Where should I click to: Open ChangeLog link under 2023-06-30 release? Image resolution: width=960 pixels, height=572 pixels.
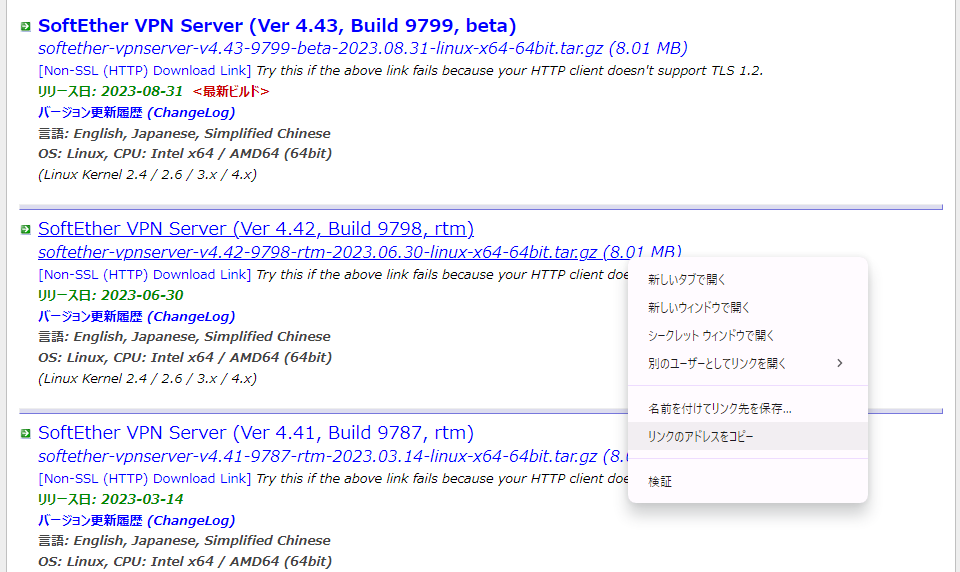137,317
